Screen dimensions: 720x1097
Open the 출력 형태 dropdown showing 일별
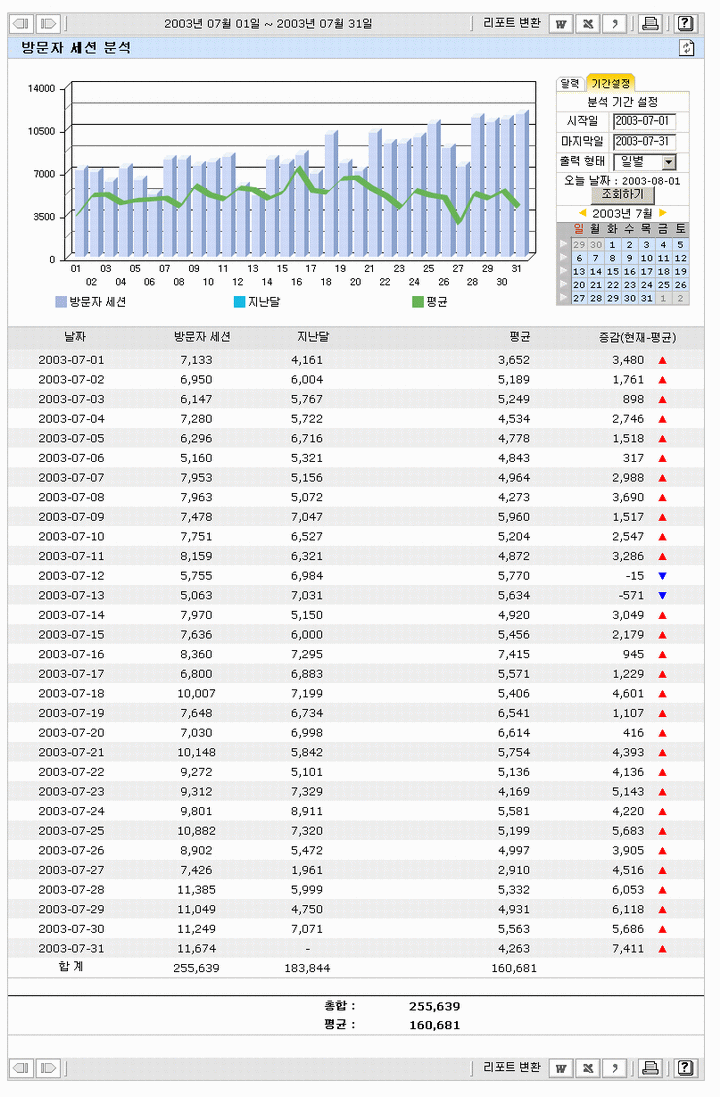(x=669, y=162)
